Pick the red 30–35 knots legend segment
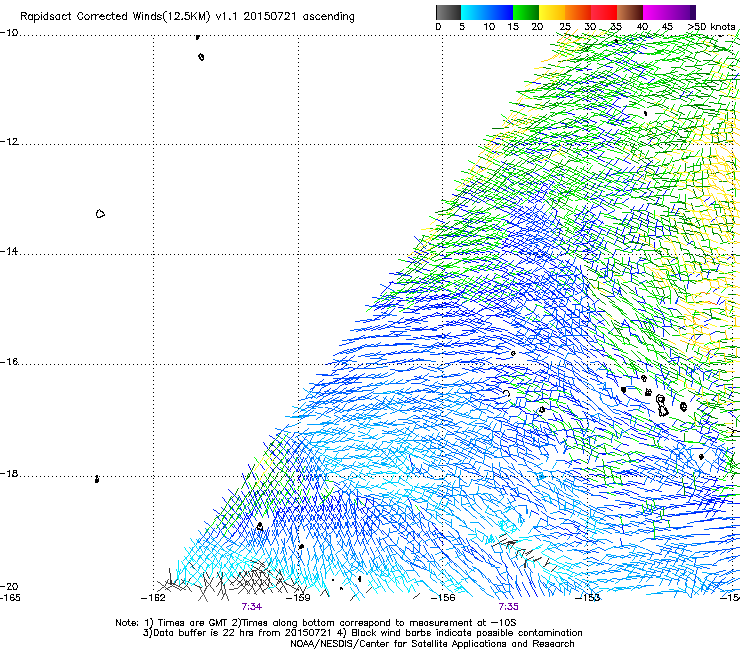Viewport: 740px width, 650px height. [604, 12]
